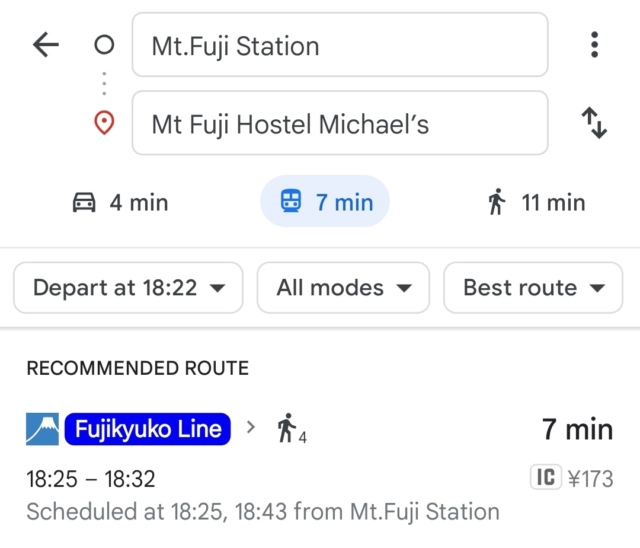Tap the walking figure icon in route
The height and width of the screenshot is (548, 640).
point(291,428)
